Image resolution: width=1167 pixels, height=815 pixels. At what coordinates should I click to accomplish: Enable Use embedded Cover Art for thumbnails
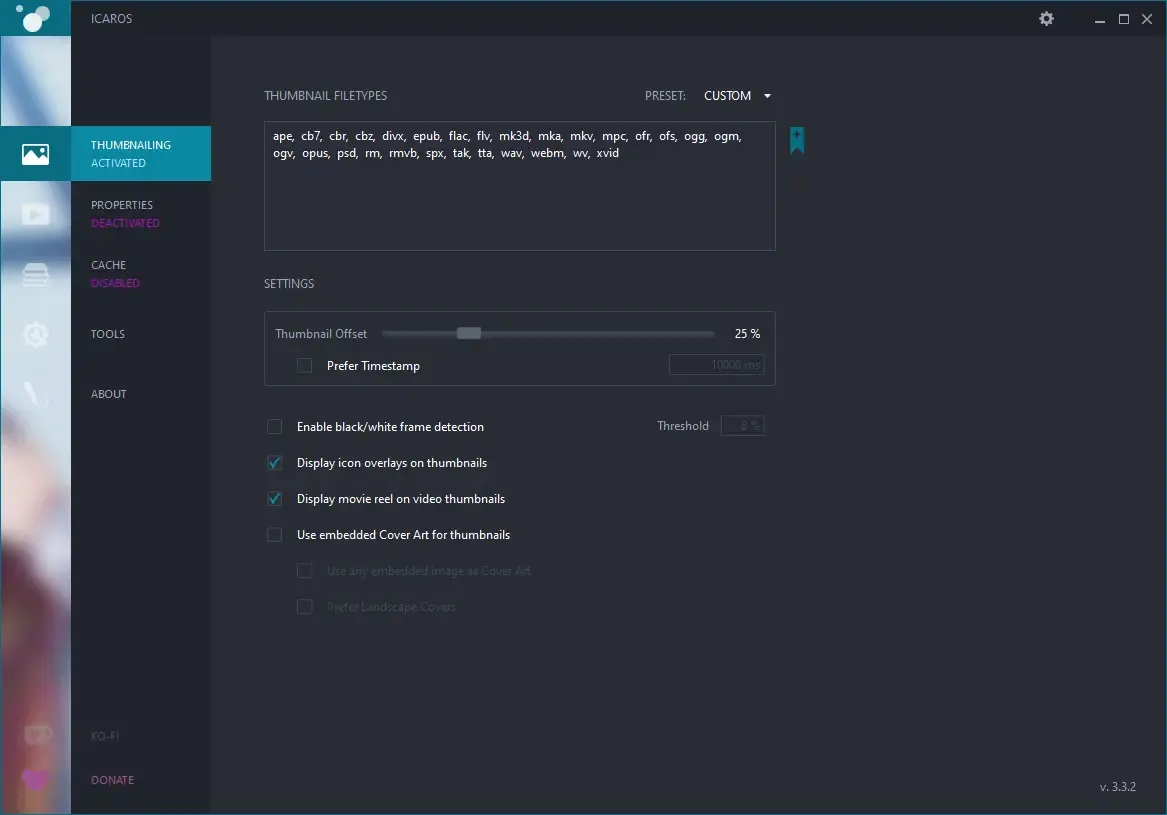click(x=275, y=535)
